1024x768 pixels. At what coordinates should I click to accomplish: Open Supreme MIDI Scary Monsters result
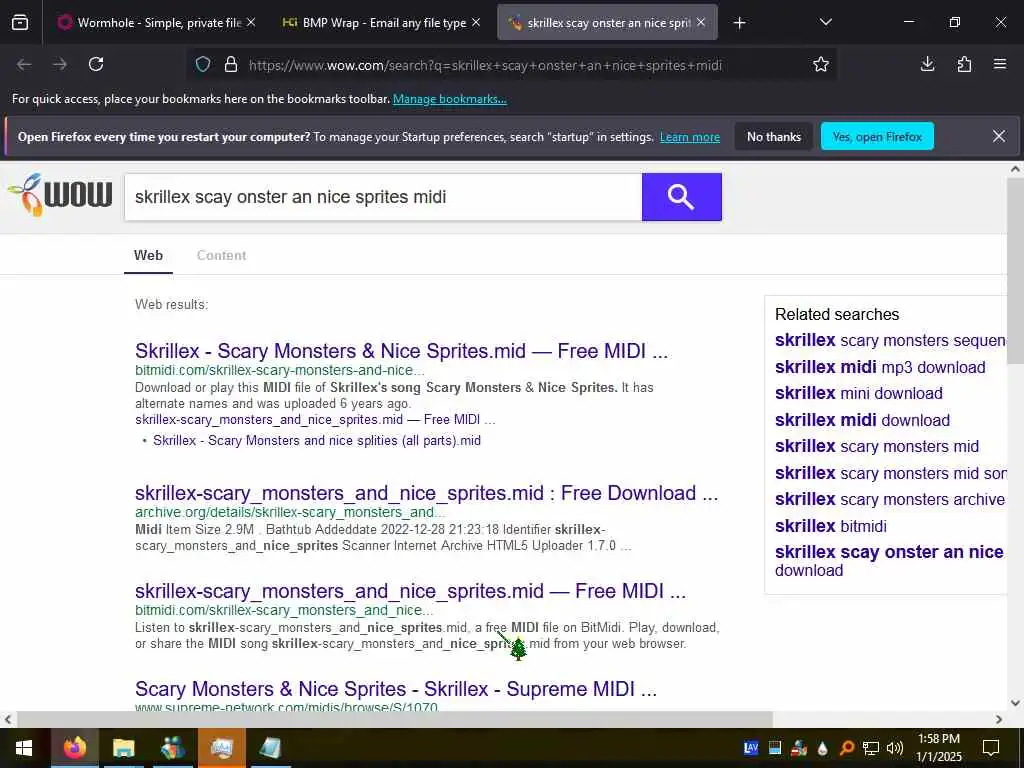396,689
